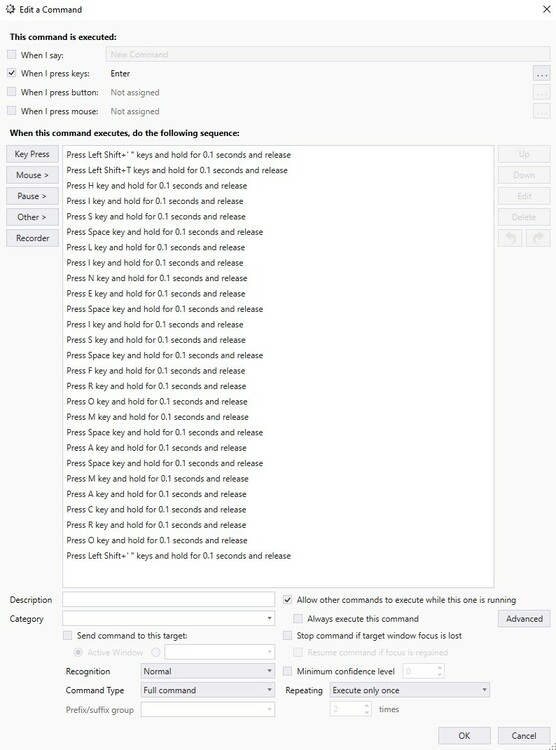Image resolution: width=556 pixels, height=750 pixels.
Task: Check Stop command if target focus lost
Action: tap(288, 635)
